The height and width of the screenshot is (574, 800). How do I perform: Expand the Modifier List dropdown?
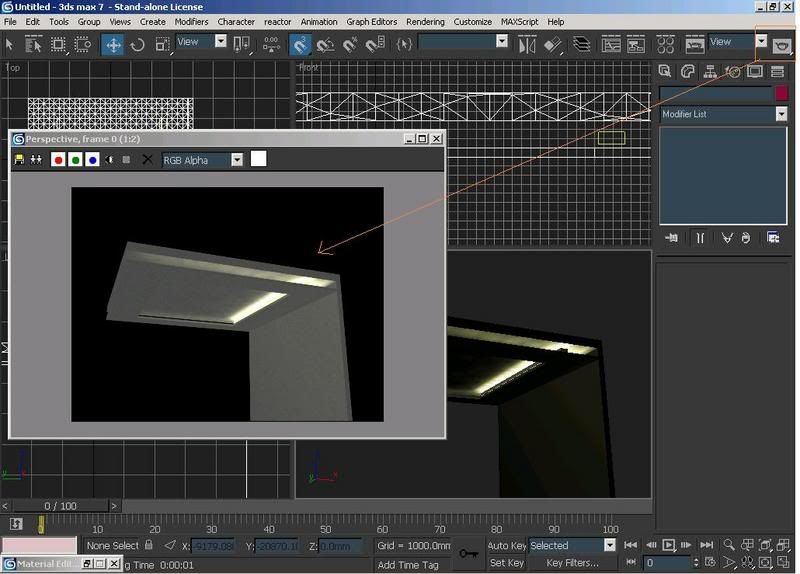[x=781, y=114]
